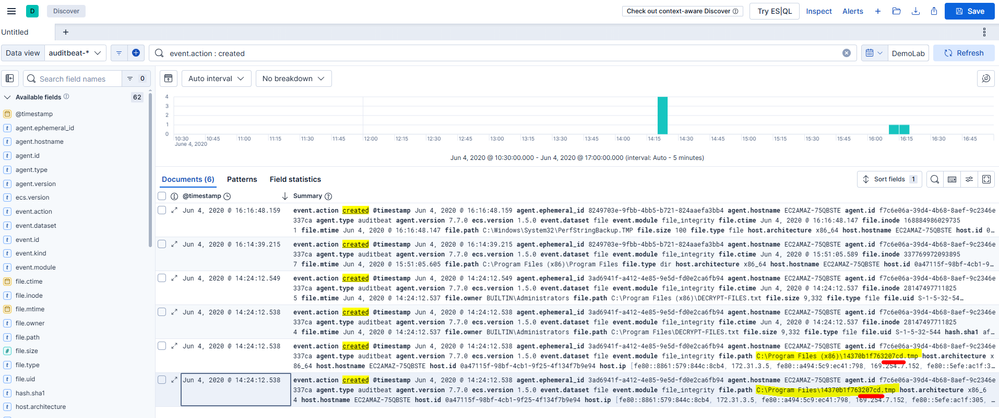Open the No breakdown dropdown

pos(294,78)
